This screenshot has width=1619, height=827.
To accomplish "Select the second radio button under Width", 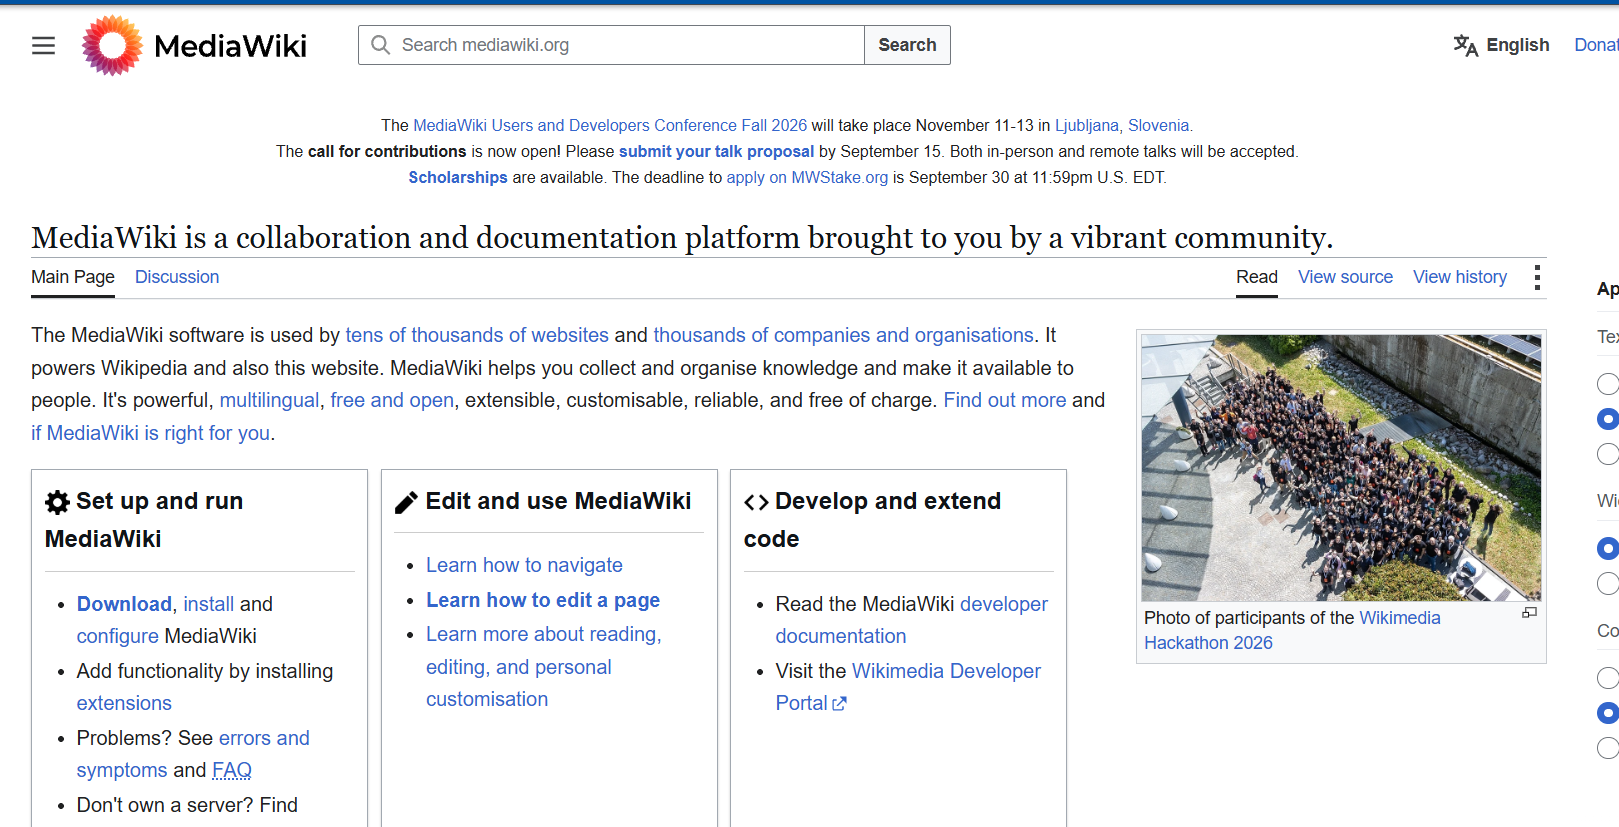I will click(1608, 583).
